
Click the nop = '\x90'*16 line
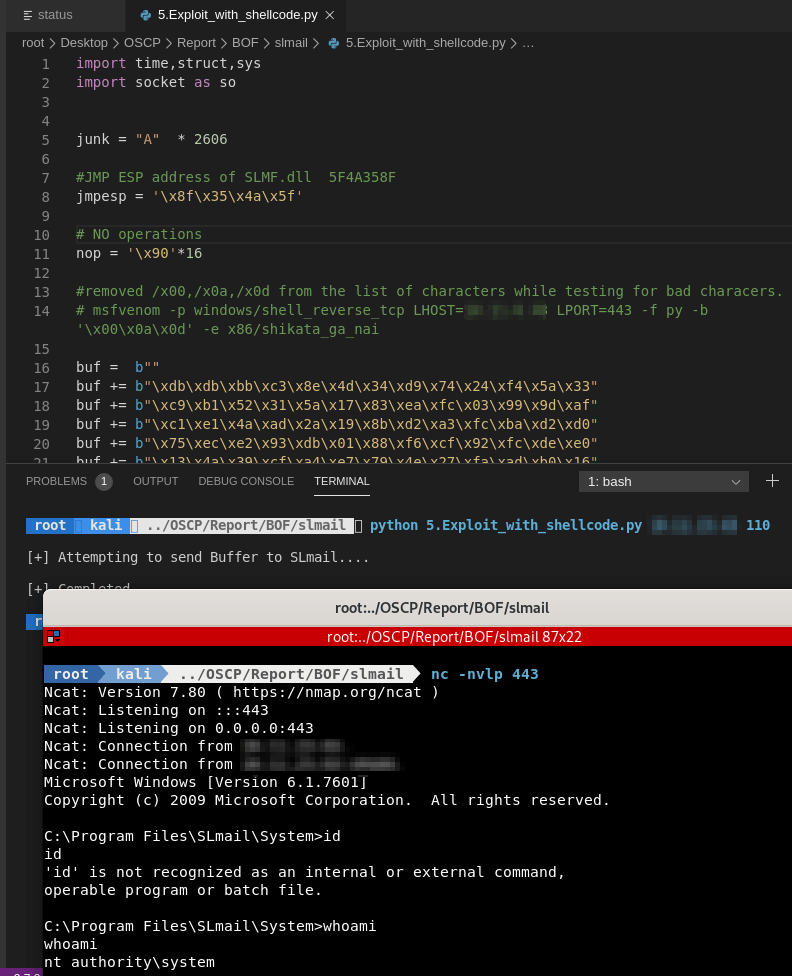pos(139,253)
